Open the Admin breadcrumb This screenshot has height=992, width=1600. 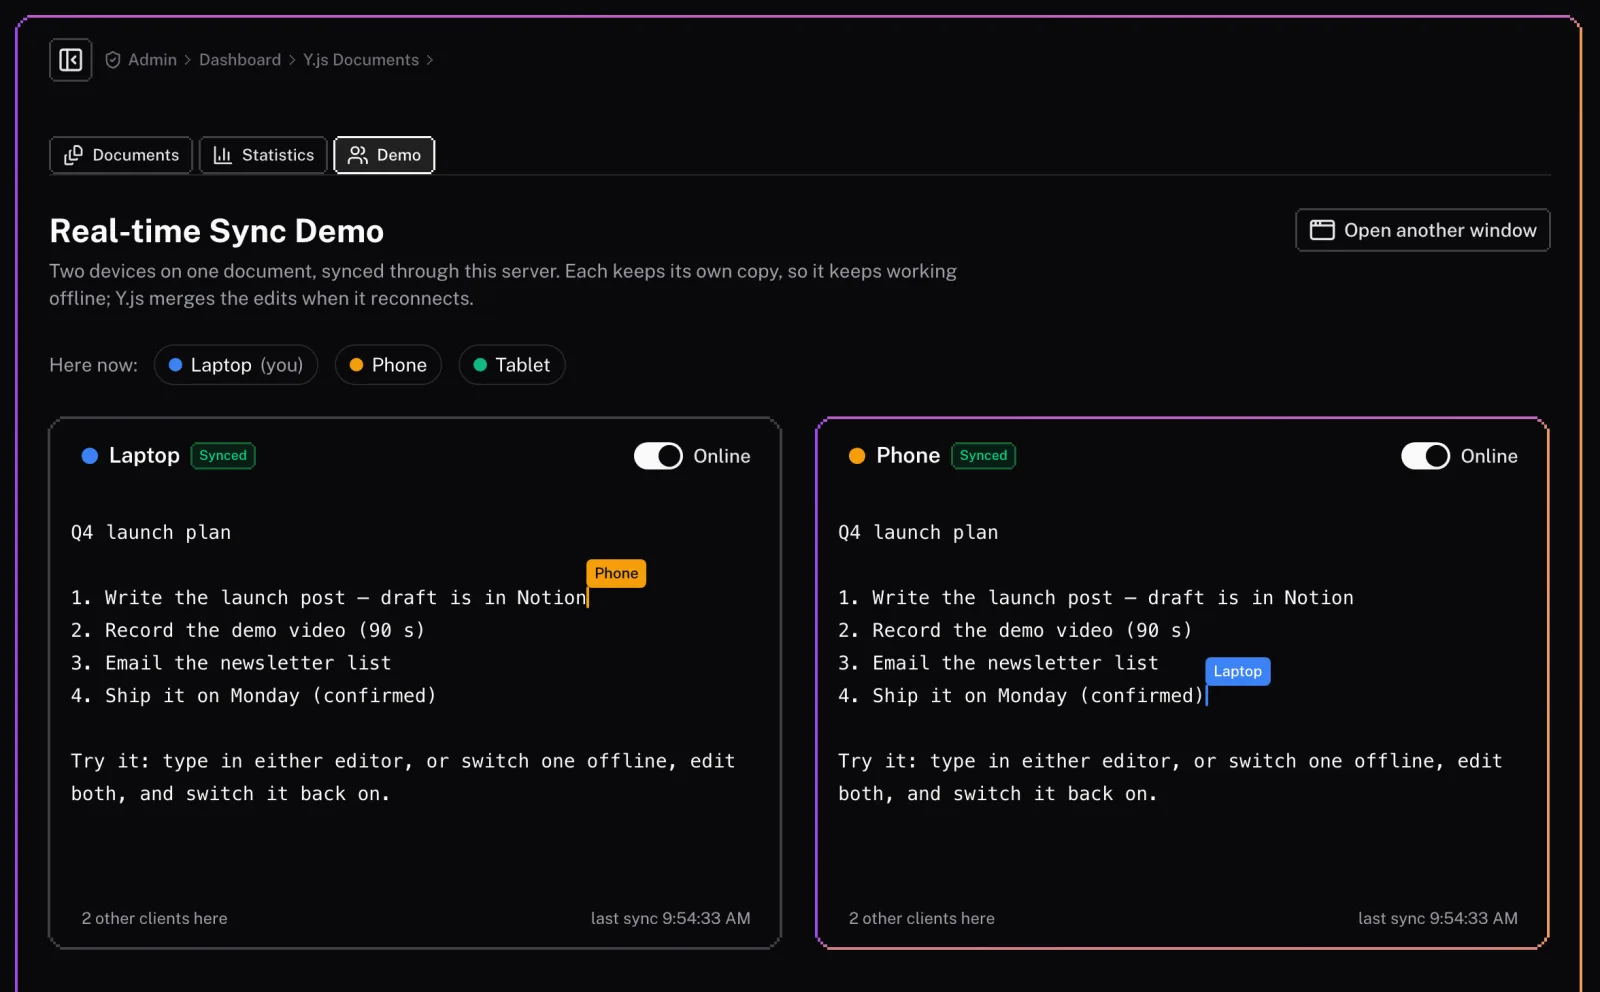[x=152, y=60]
